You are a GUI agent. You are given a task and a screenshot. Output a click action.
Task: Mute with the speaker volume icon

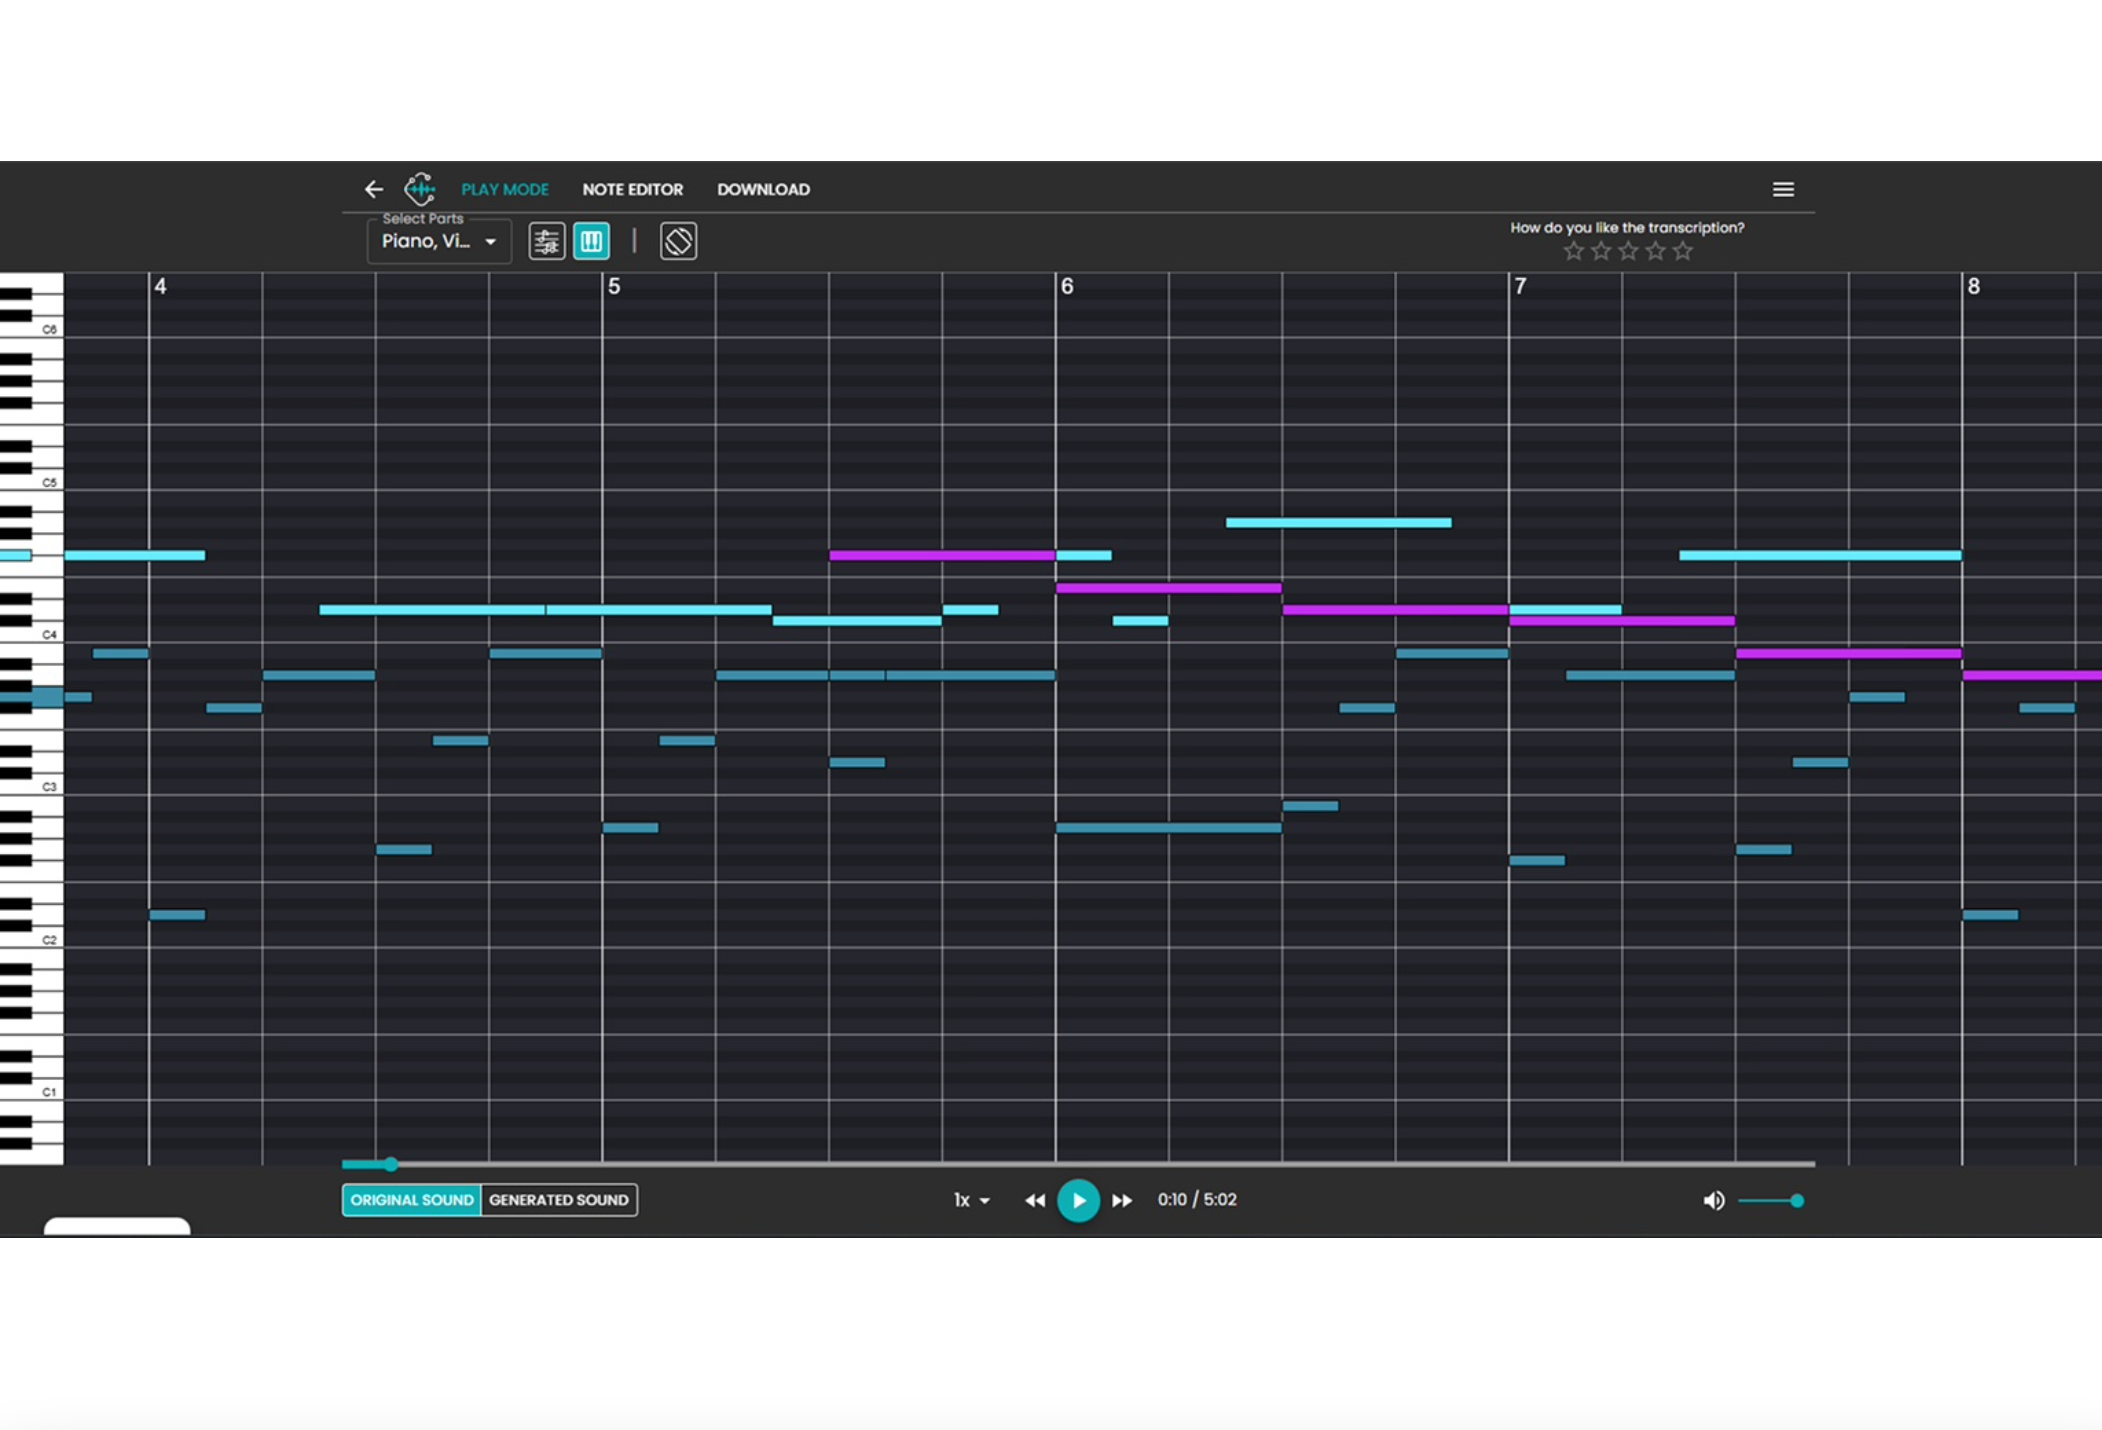coord(1713,1200)
